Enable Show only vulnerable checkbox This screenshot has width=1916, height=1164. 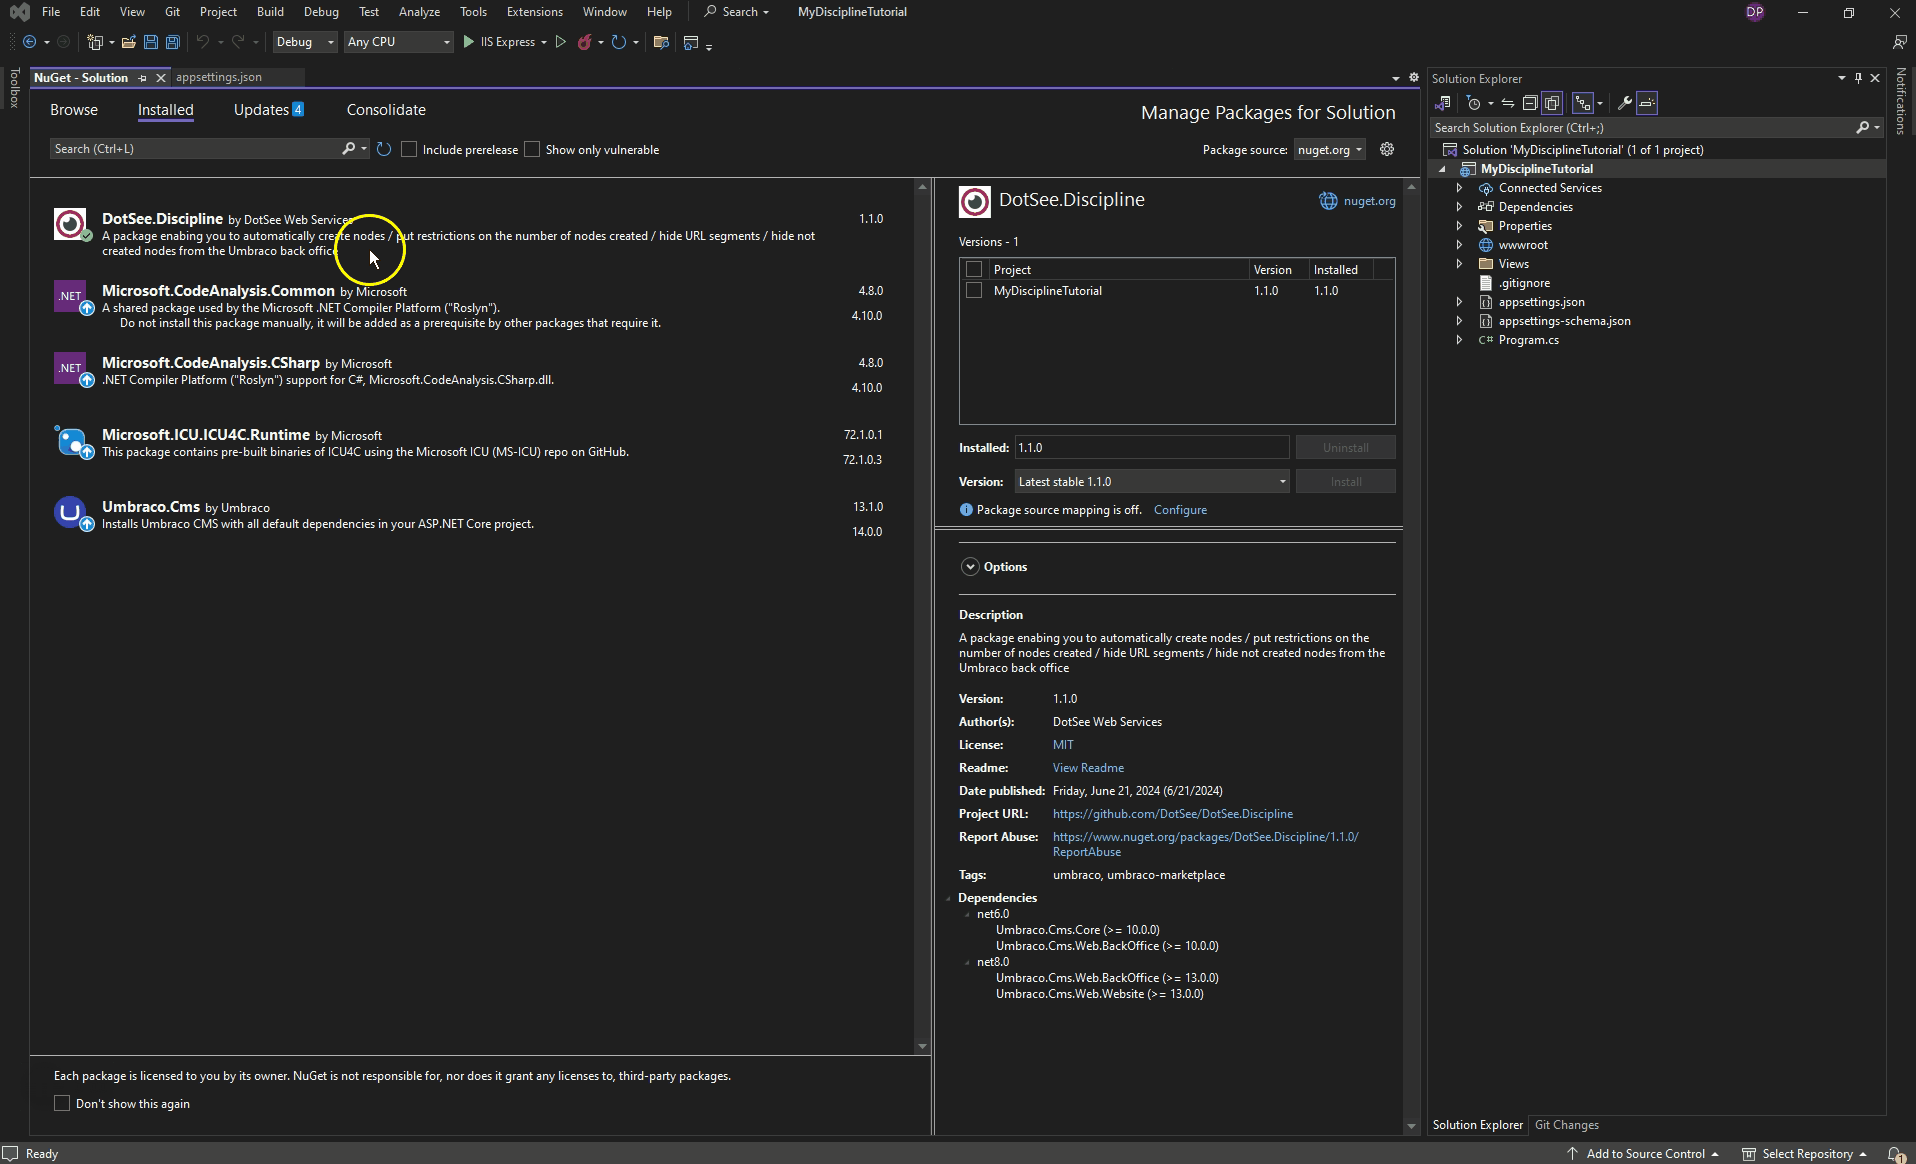pos(532,149)
